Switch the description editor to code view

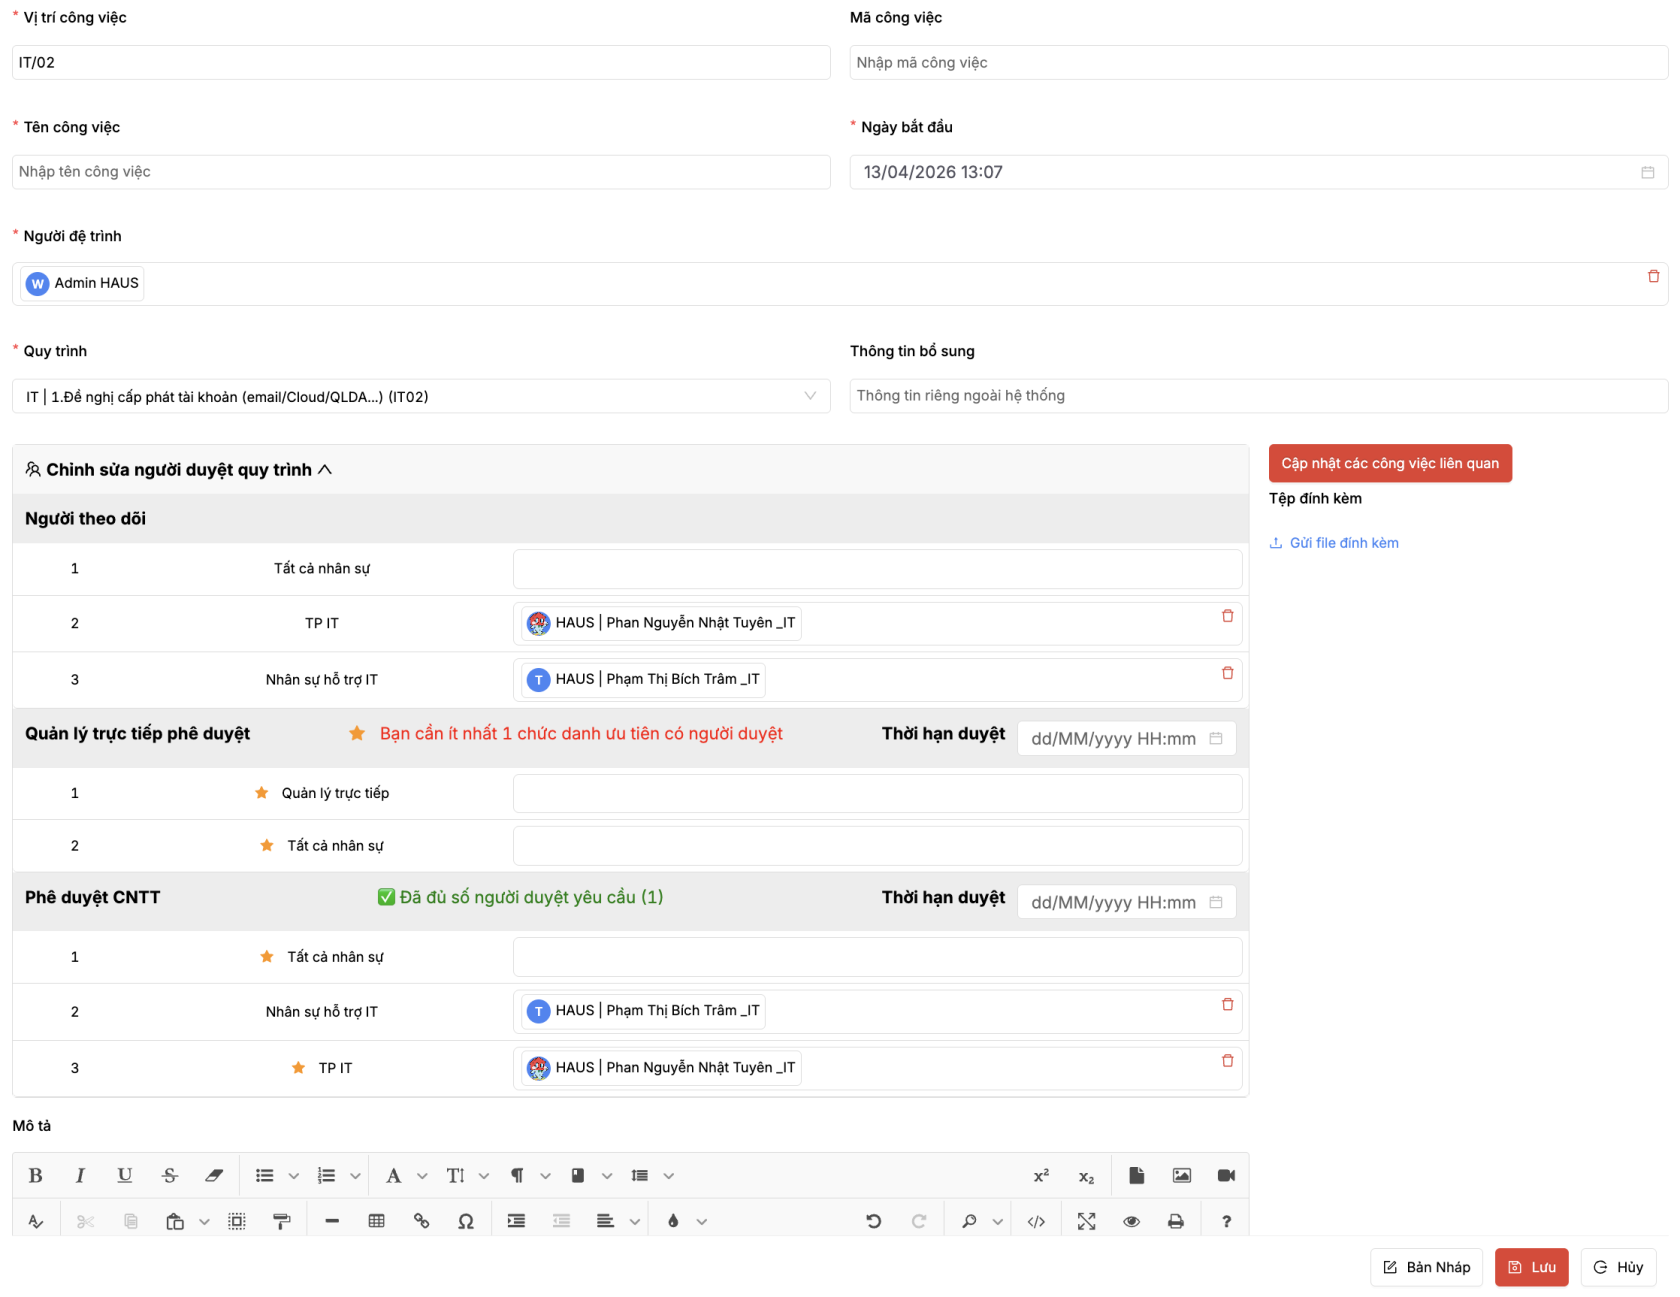[1036, 1220]
